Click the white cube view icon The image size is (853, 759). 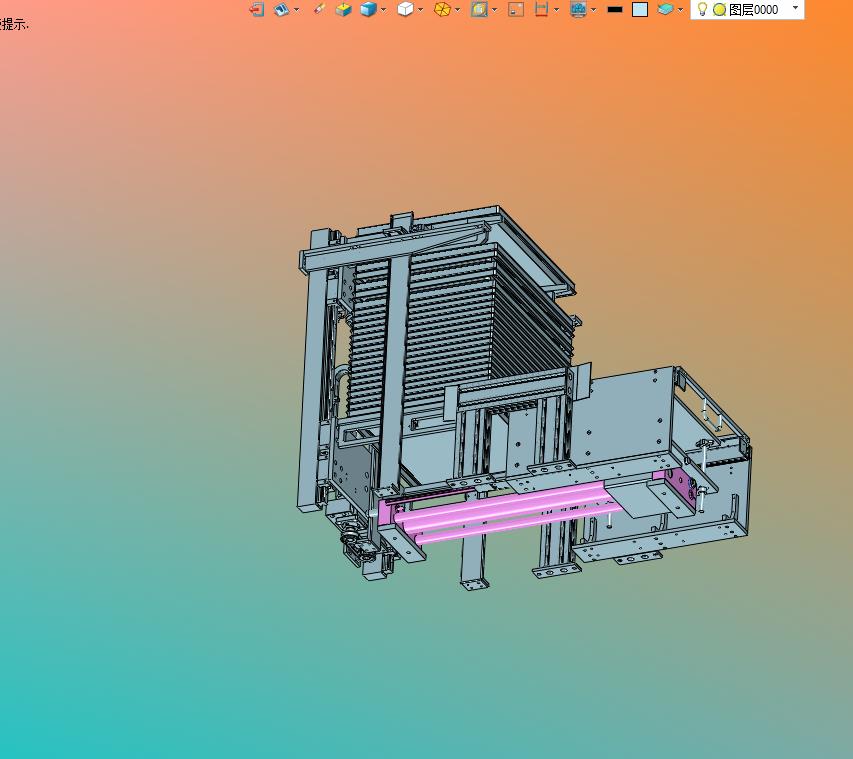pos(405,9)
